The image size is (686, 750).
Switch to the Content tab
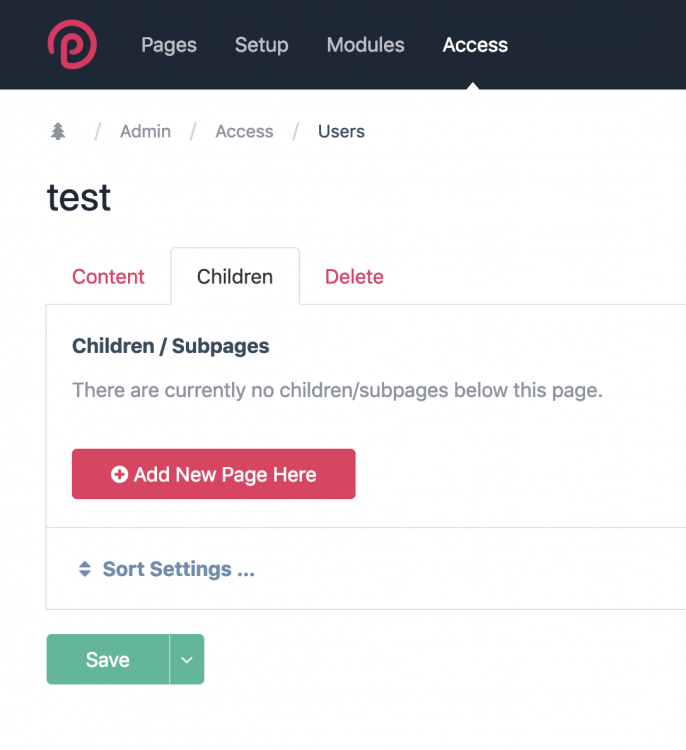click(108, 277)
